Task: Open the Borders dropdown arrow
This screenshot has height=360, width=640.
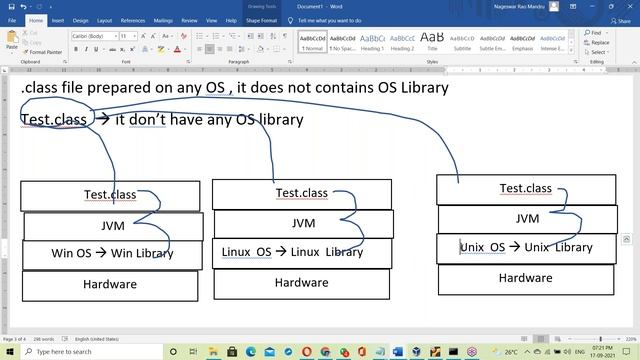Action: [x=284, y=49]
